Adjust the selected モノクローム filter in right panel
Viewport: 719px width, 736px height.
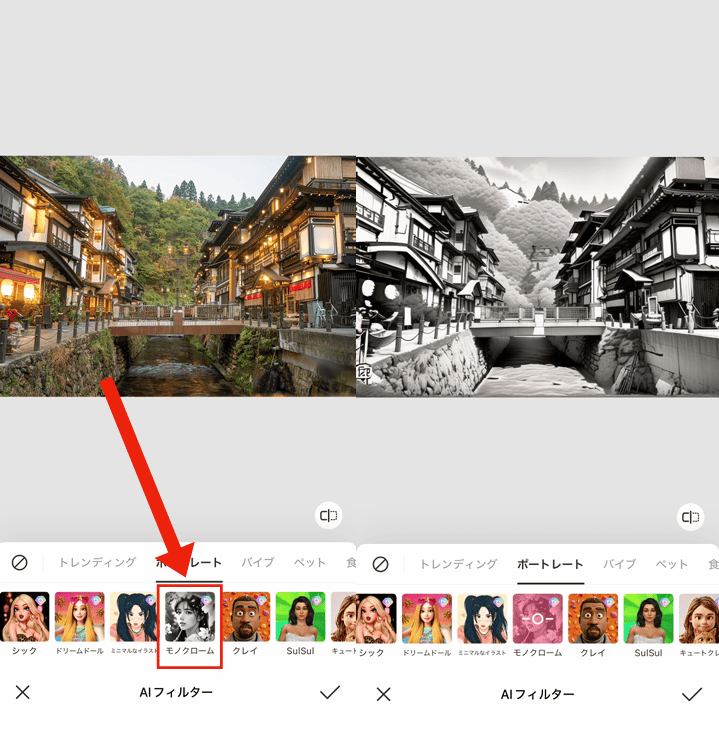[537, 618]
